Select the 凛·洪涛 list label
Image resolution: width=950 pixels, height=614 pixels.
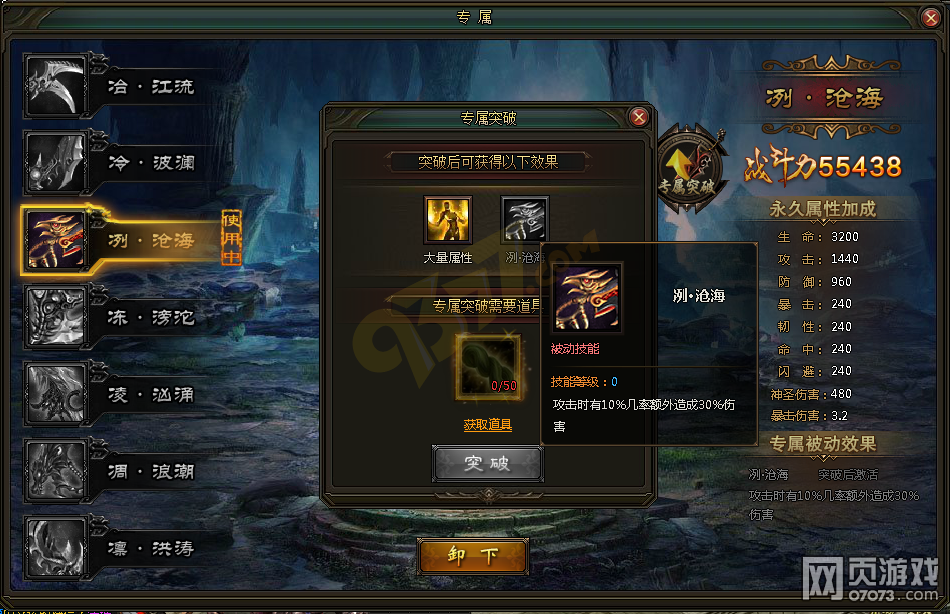(x=151, y=549)
